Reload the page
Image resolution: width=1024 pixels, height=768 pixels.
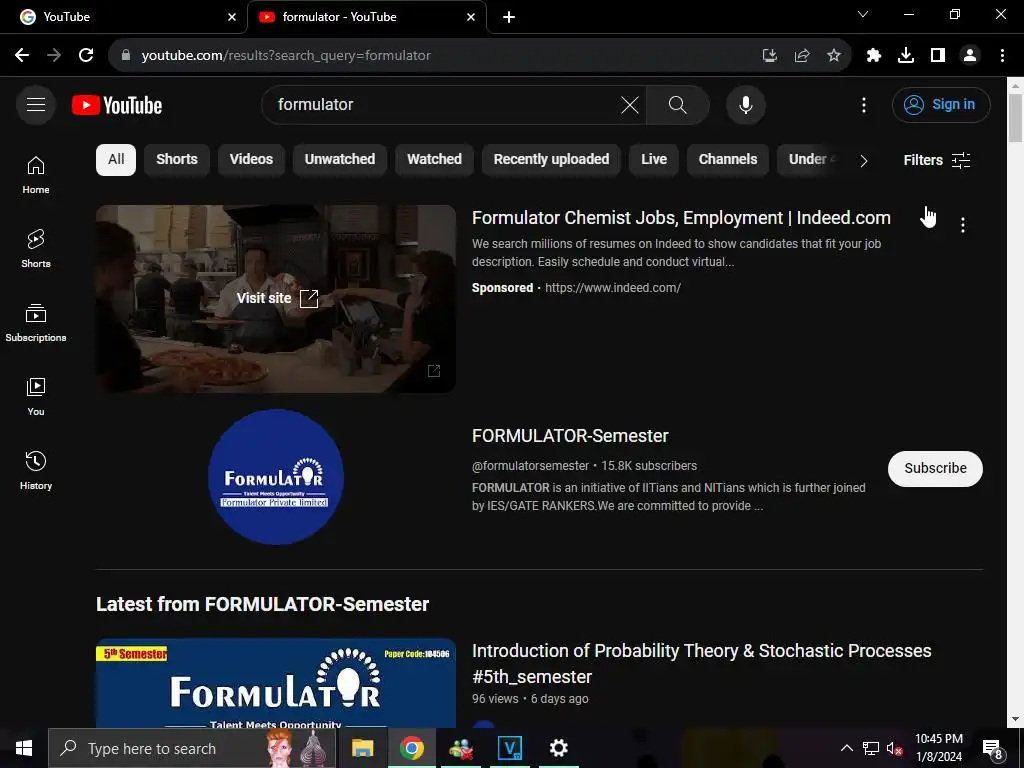(x=86, y=55)
